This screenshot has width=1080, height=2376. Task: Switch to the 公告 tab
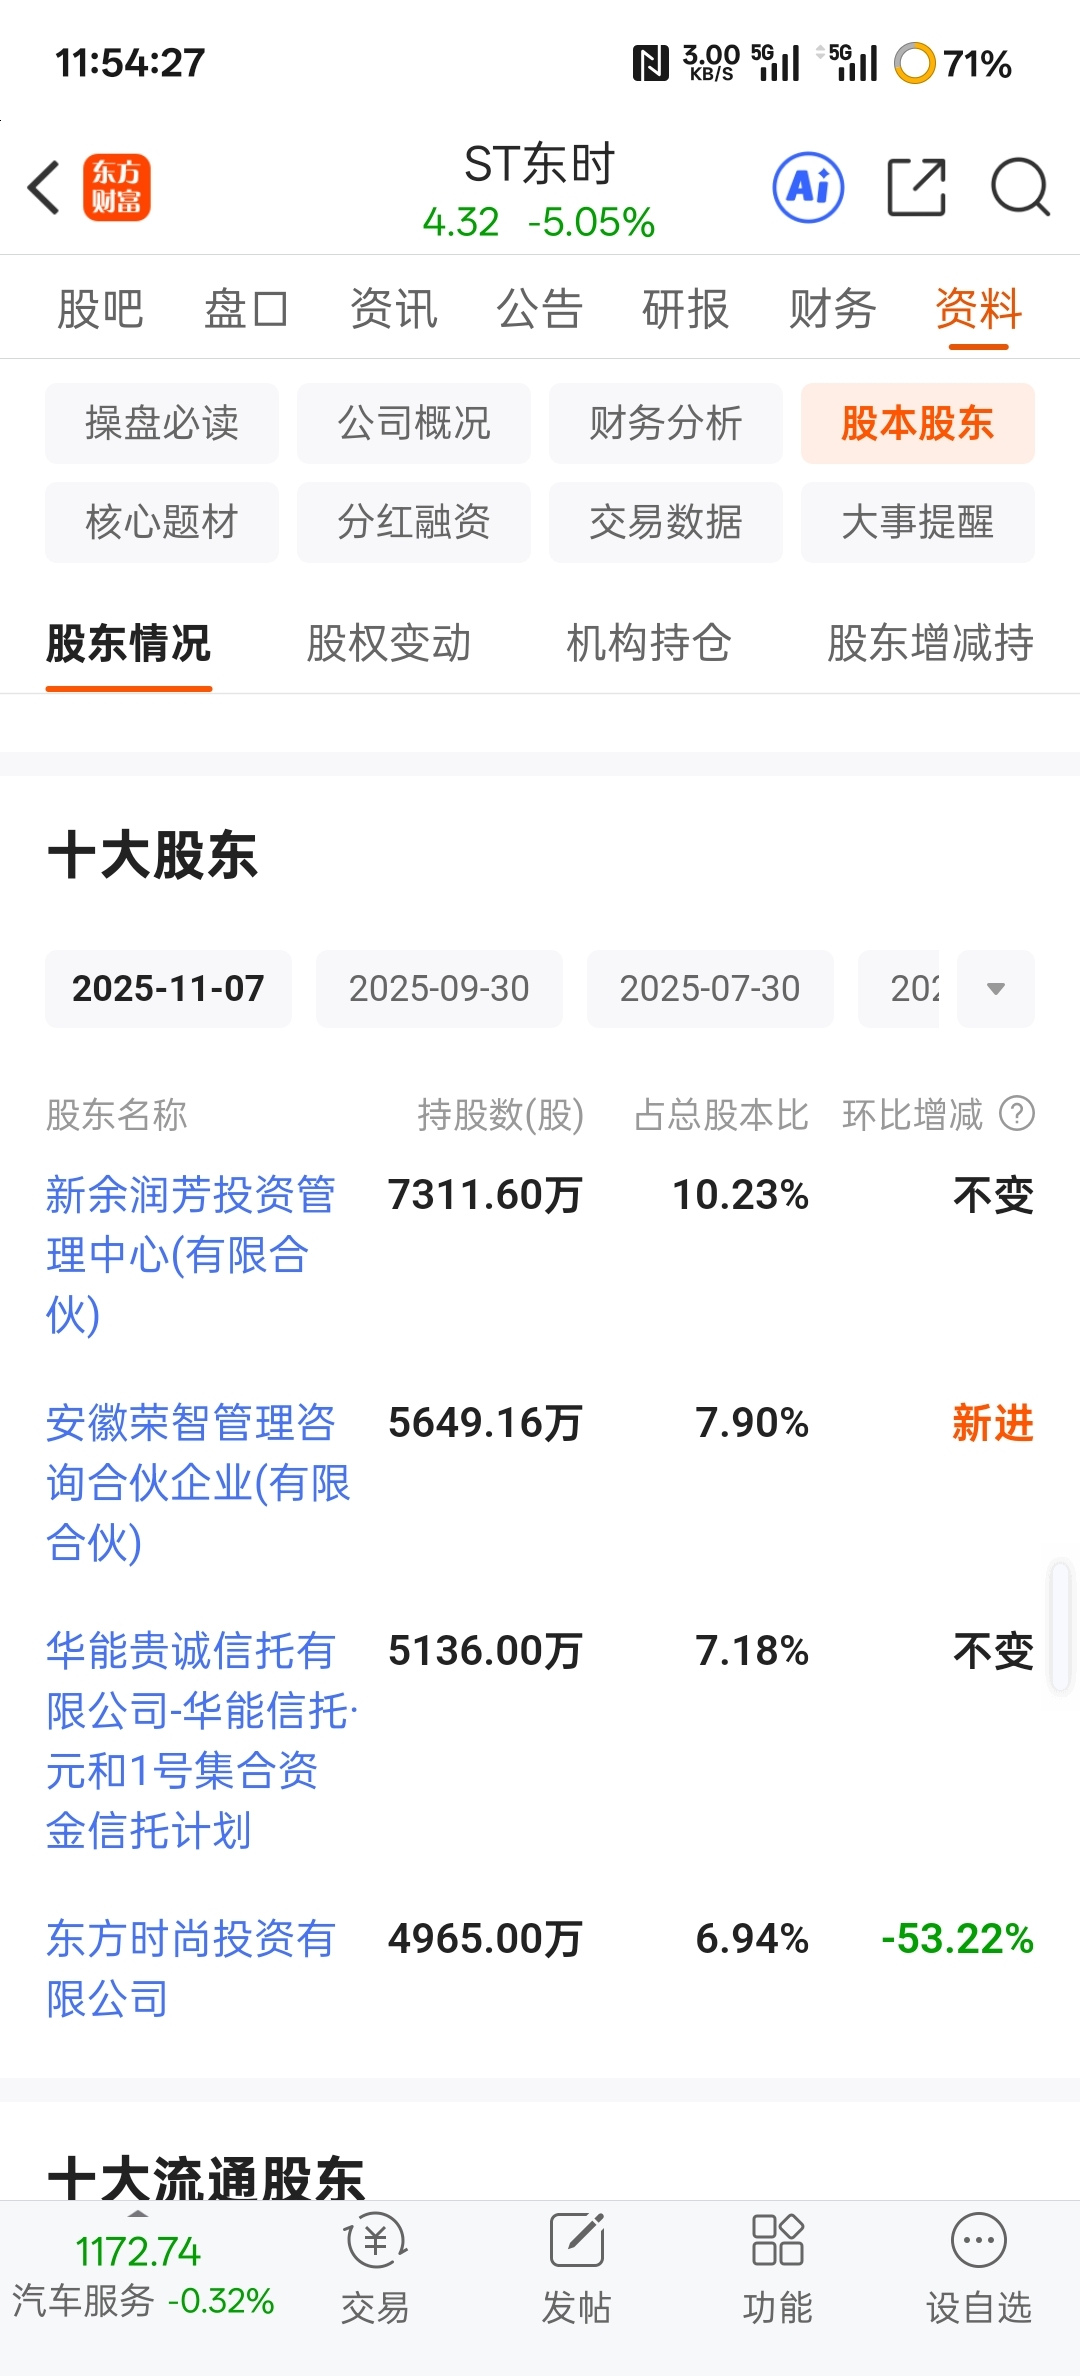click(x=539, y=308)
